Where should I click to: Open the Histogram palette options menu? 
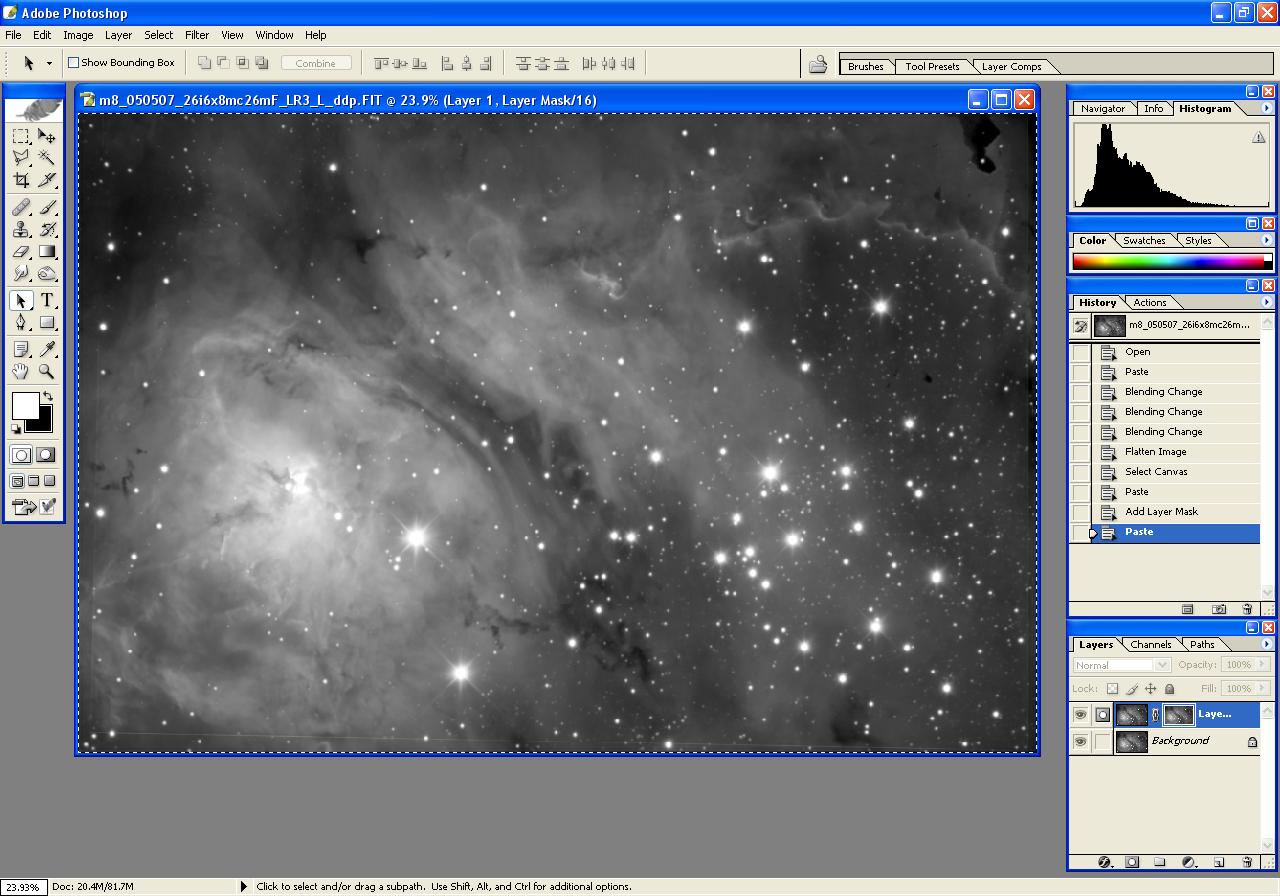click(x=1266, y=108)
